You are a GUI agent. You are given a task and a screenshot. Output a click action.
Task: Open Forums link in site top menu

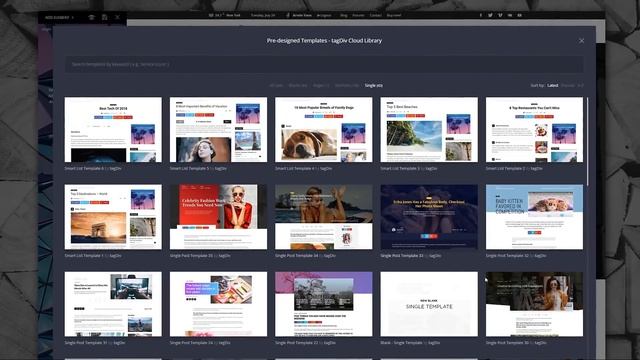tap(358, 16)
